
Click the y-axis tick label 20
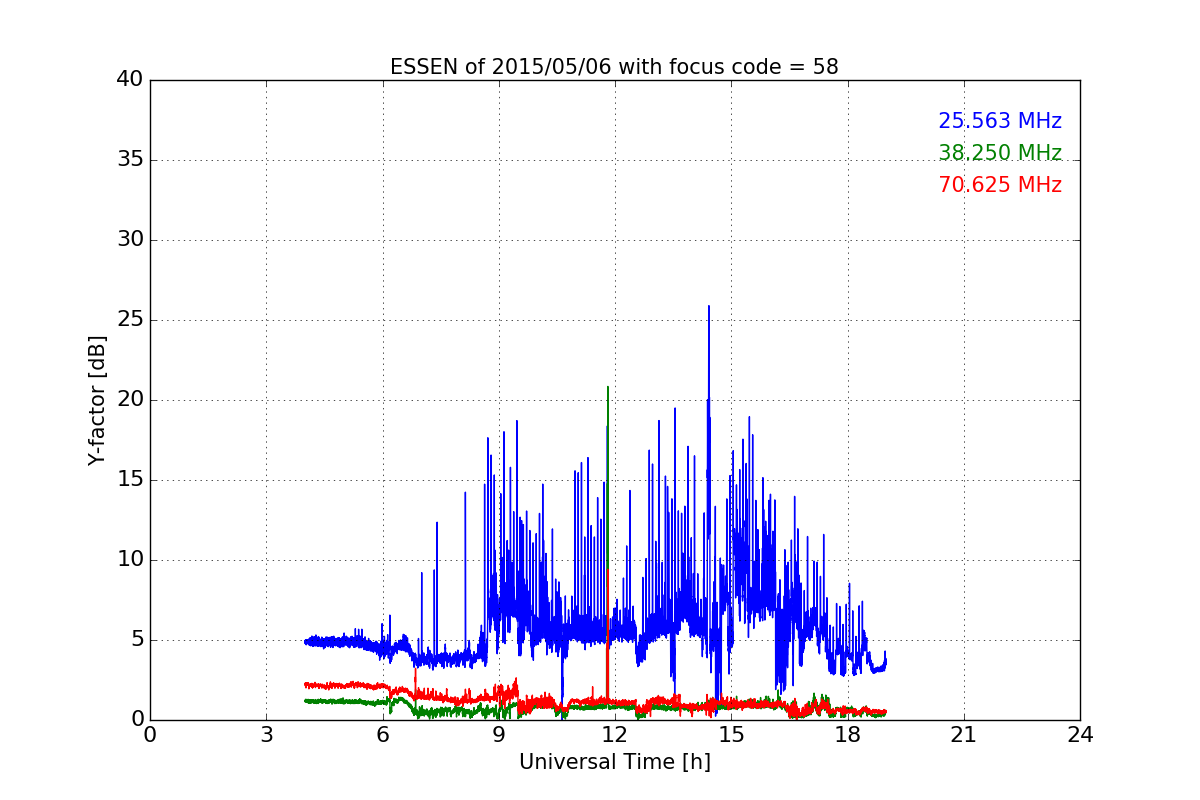(x=129, y=400)
